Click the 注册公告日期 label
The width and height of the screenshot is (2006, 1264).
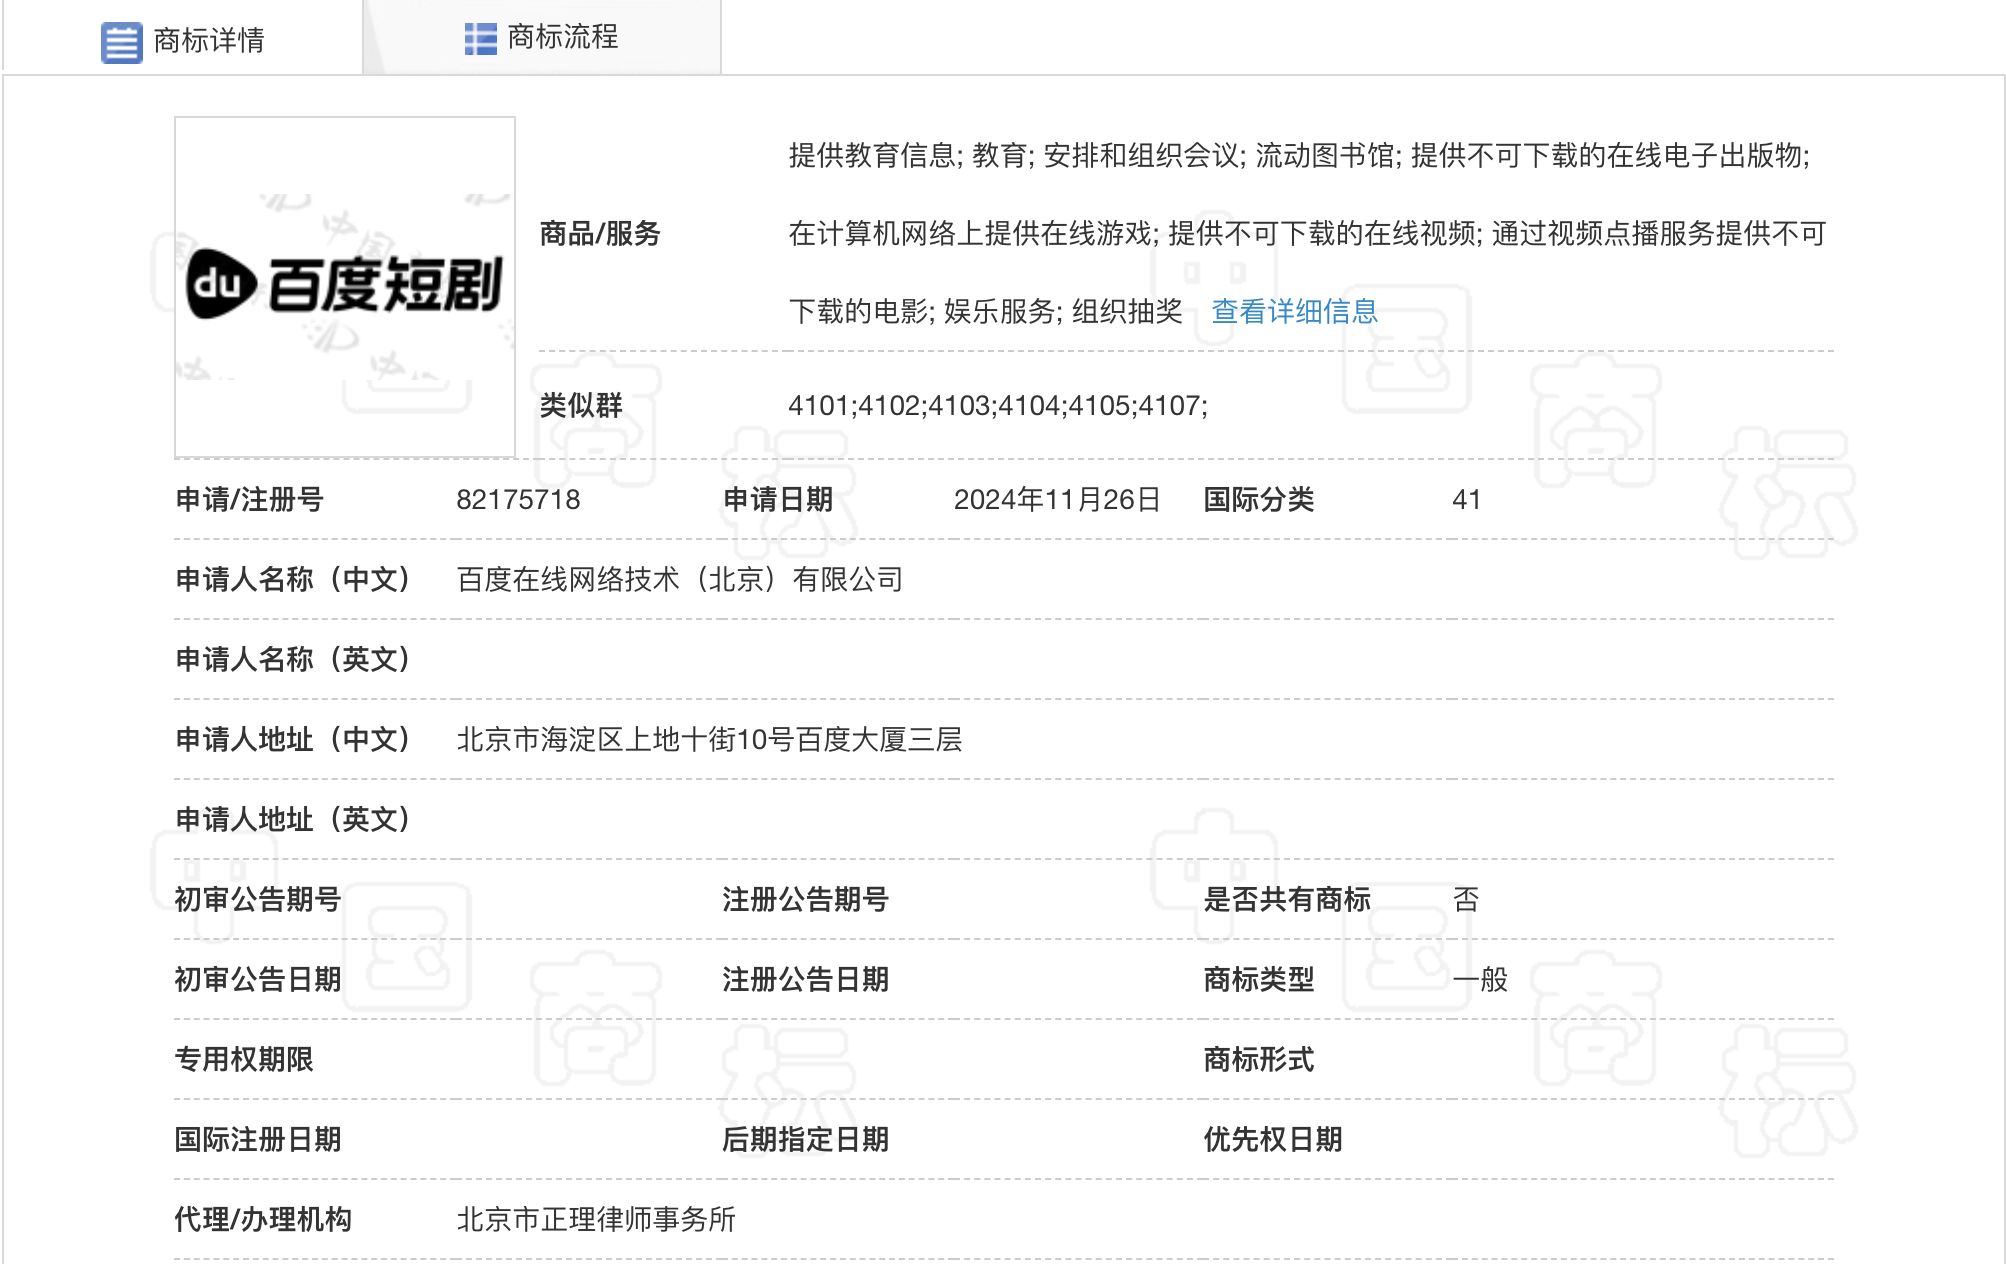tap(806, 980)
